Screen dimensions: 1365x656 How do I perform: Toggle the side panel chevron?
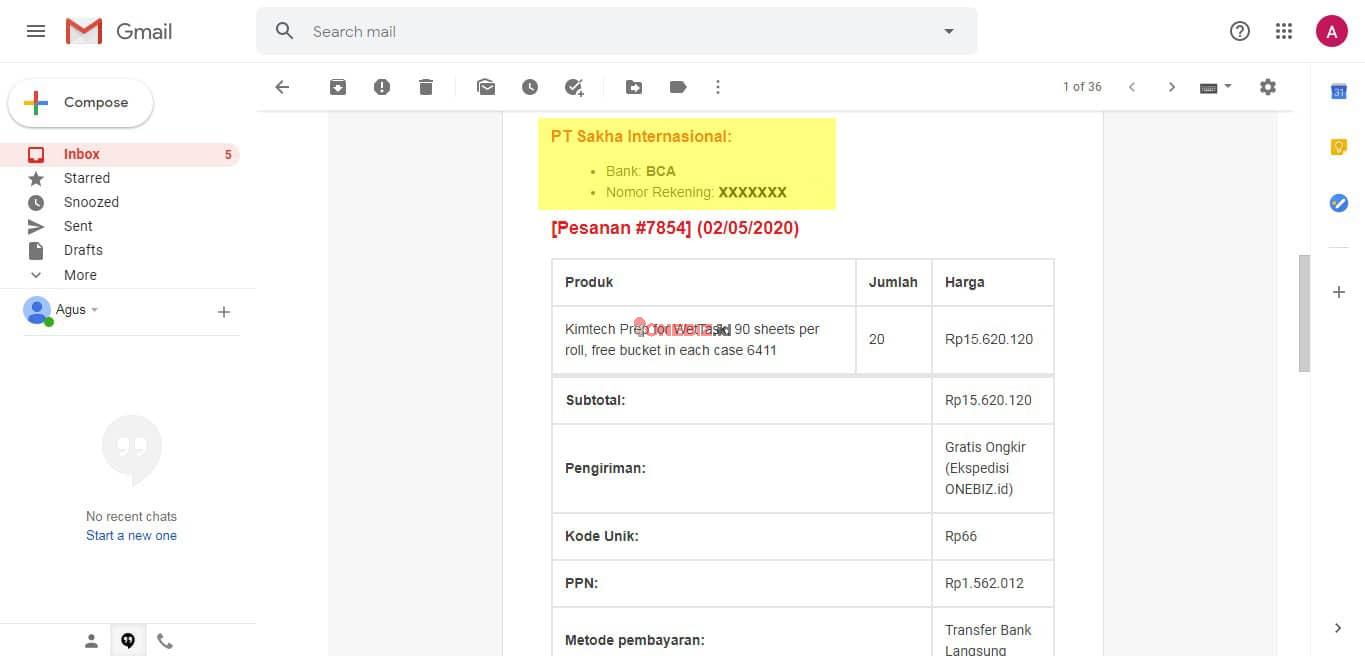point(1338,628)
